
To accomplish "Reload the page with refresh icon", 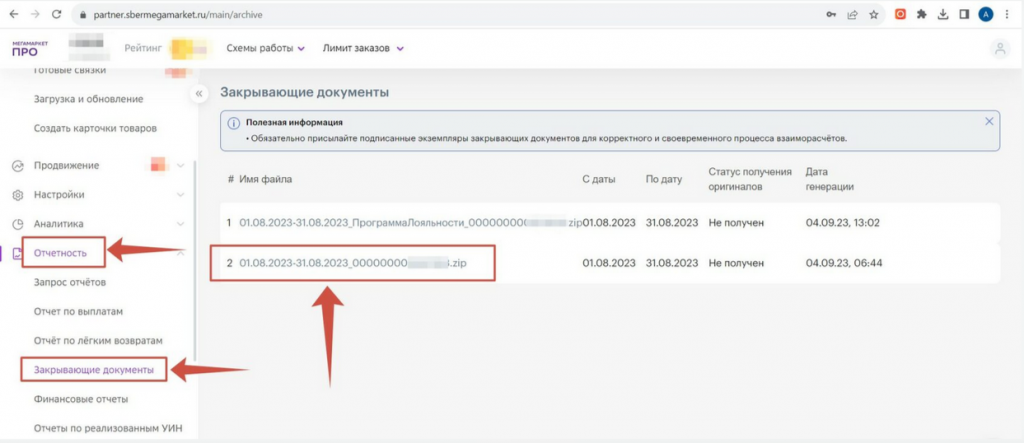I will tap(55, 16).
